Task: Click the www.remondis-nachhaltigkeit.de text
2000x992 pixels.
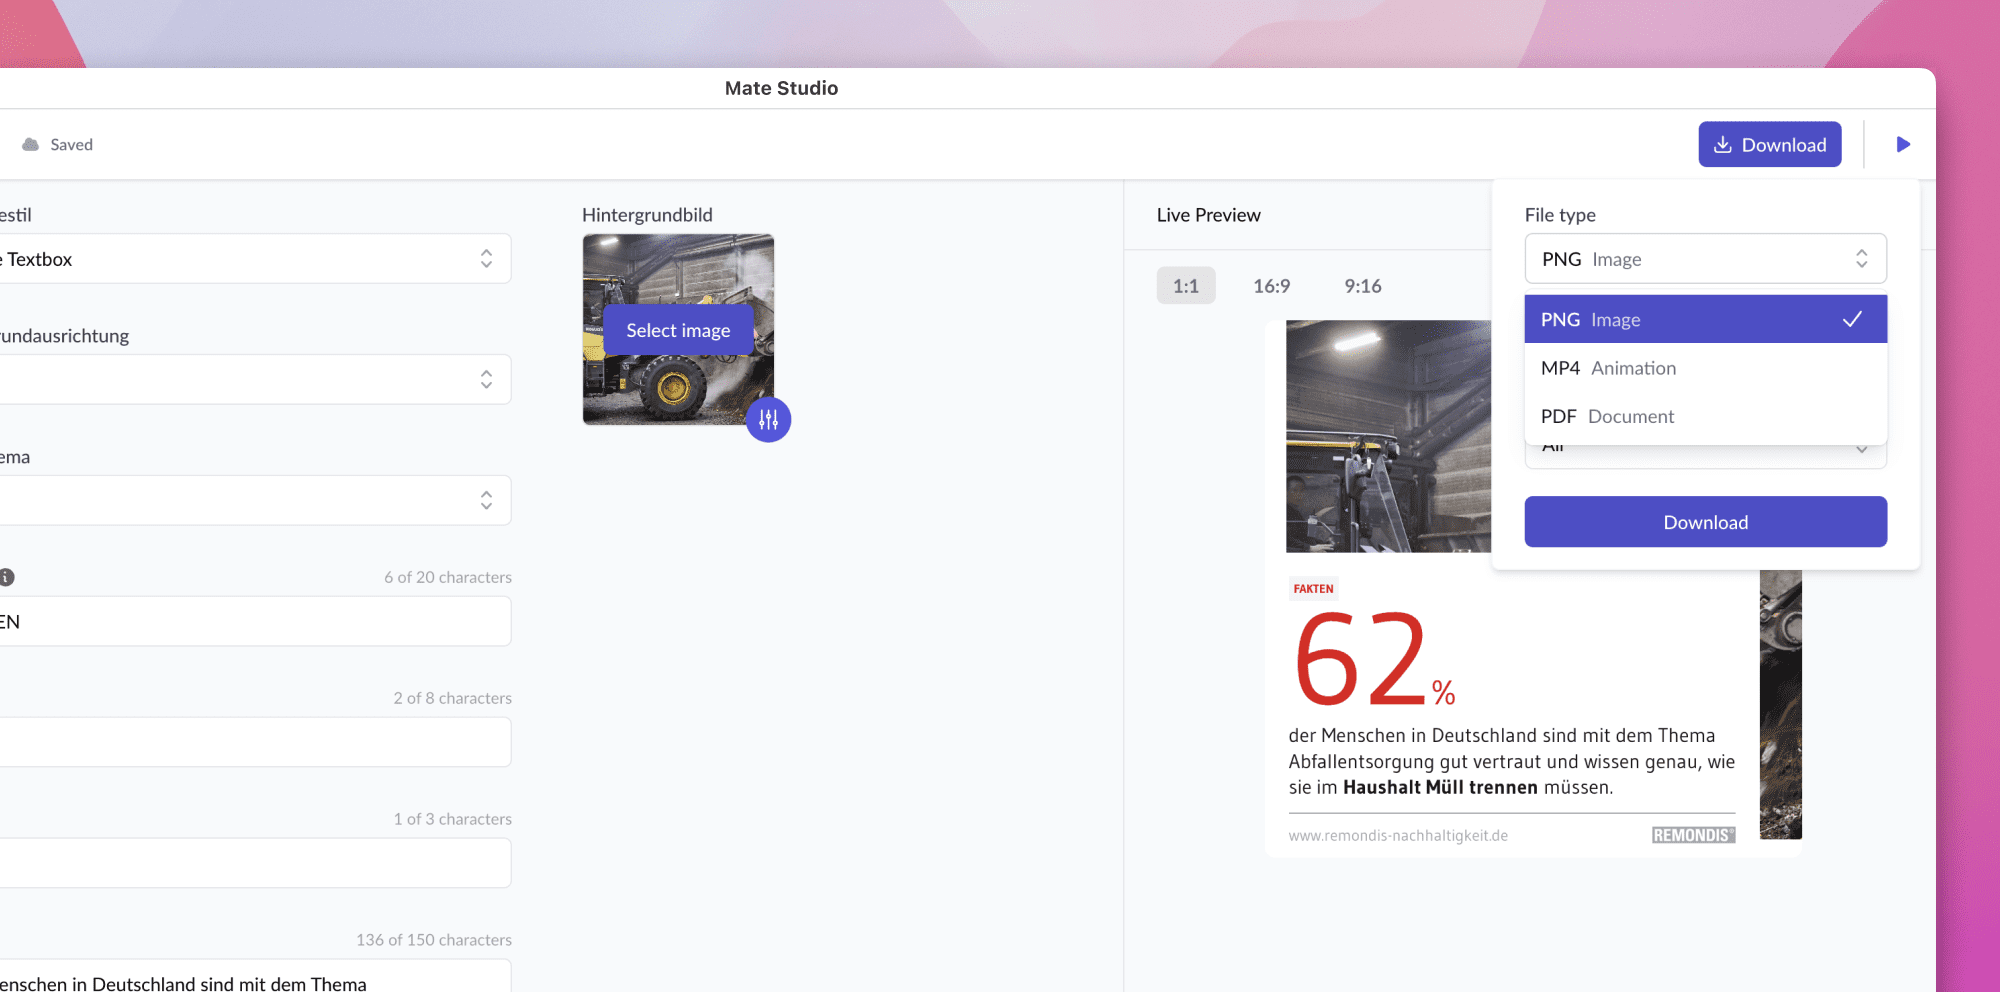Action: [1398, 836]
